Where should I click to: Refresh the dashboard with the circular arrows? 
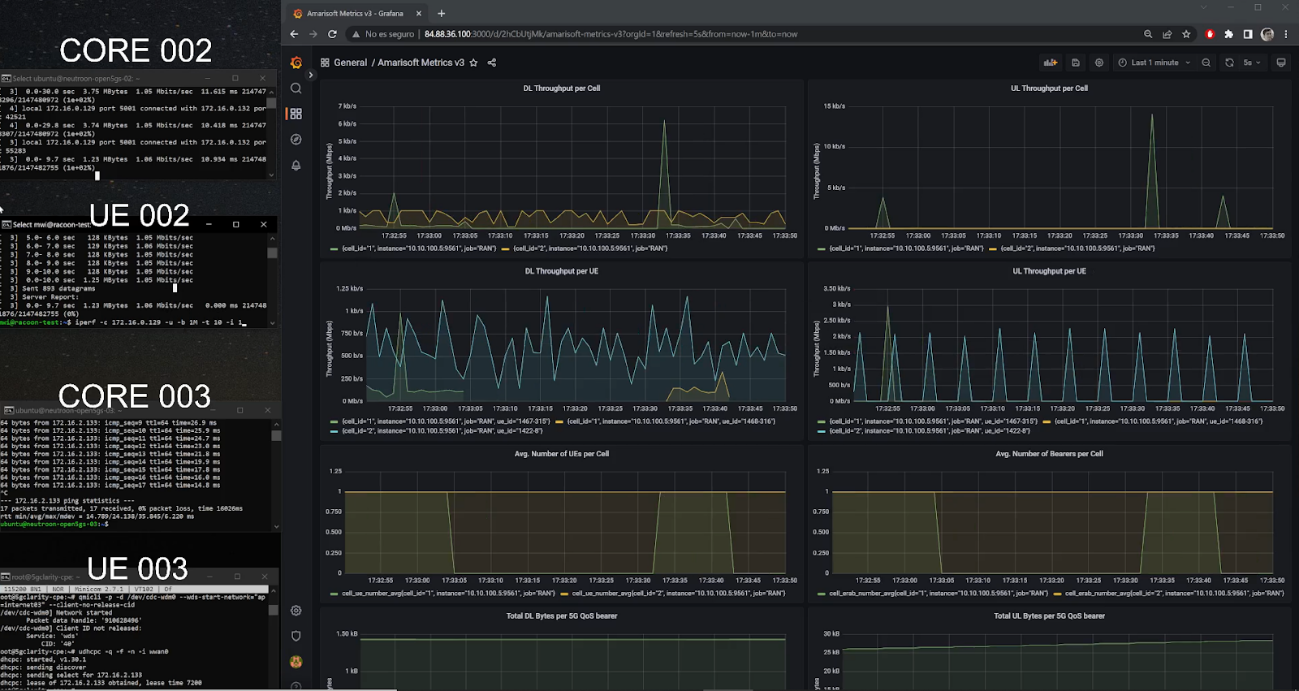1228,62
